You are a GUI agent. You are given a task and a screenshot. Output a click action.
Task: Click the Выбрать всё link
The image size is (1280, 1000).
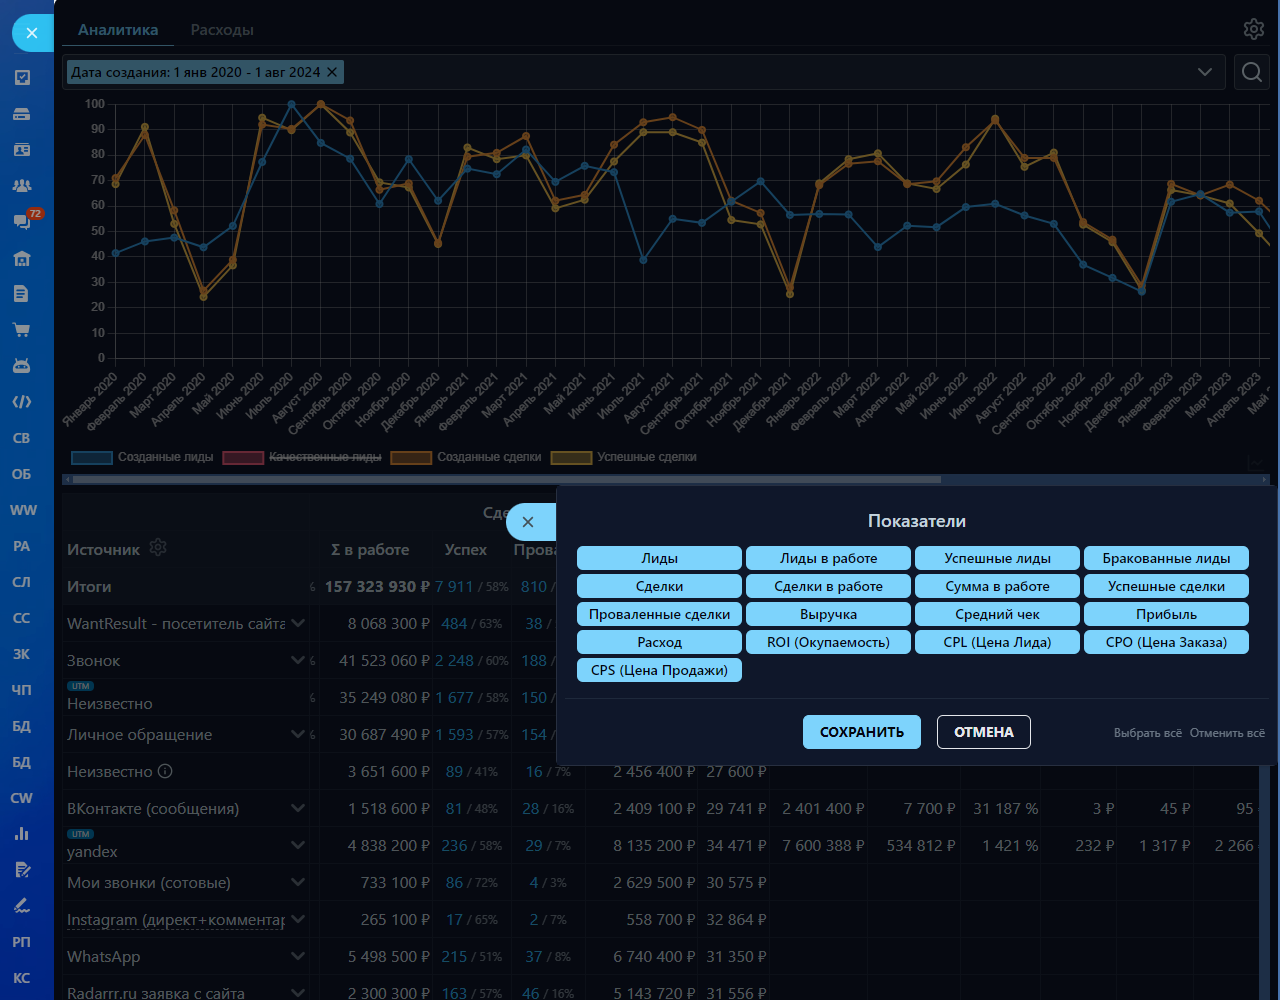(x=1147, y=733)
